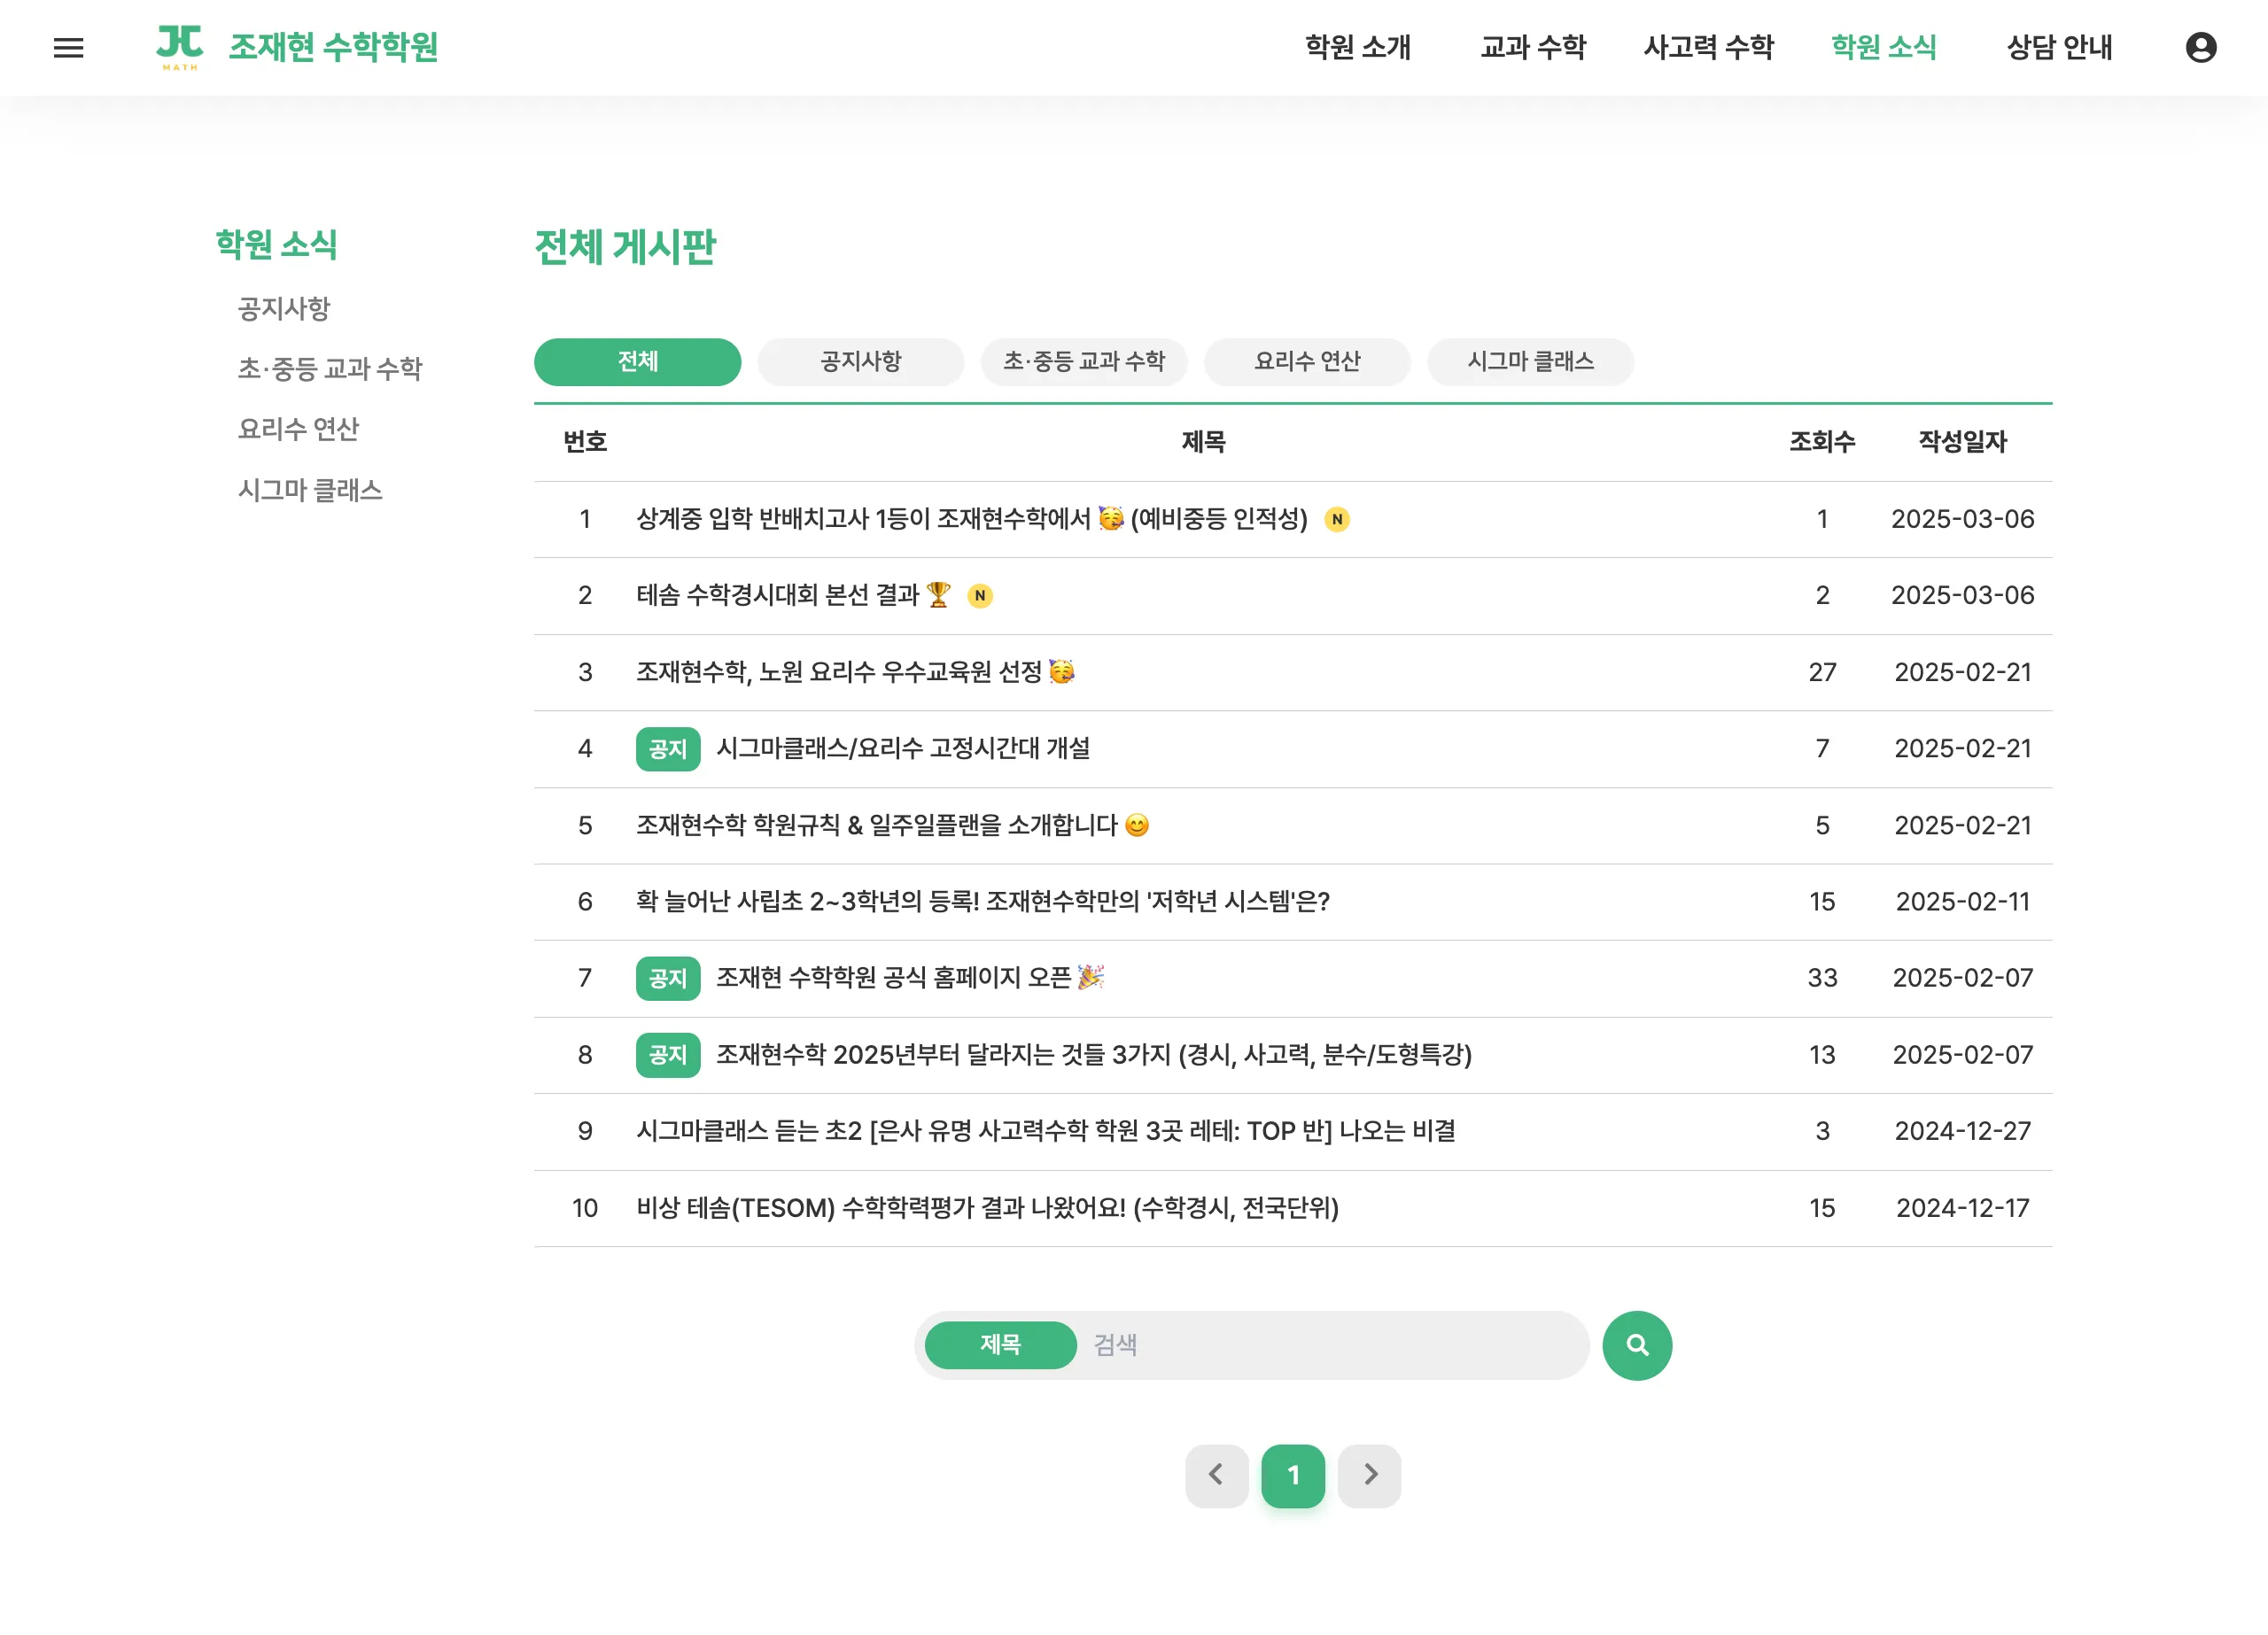Open 공지사항 in the left sidebar

click(x=283, y=308)
